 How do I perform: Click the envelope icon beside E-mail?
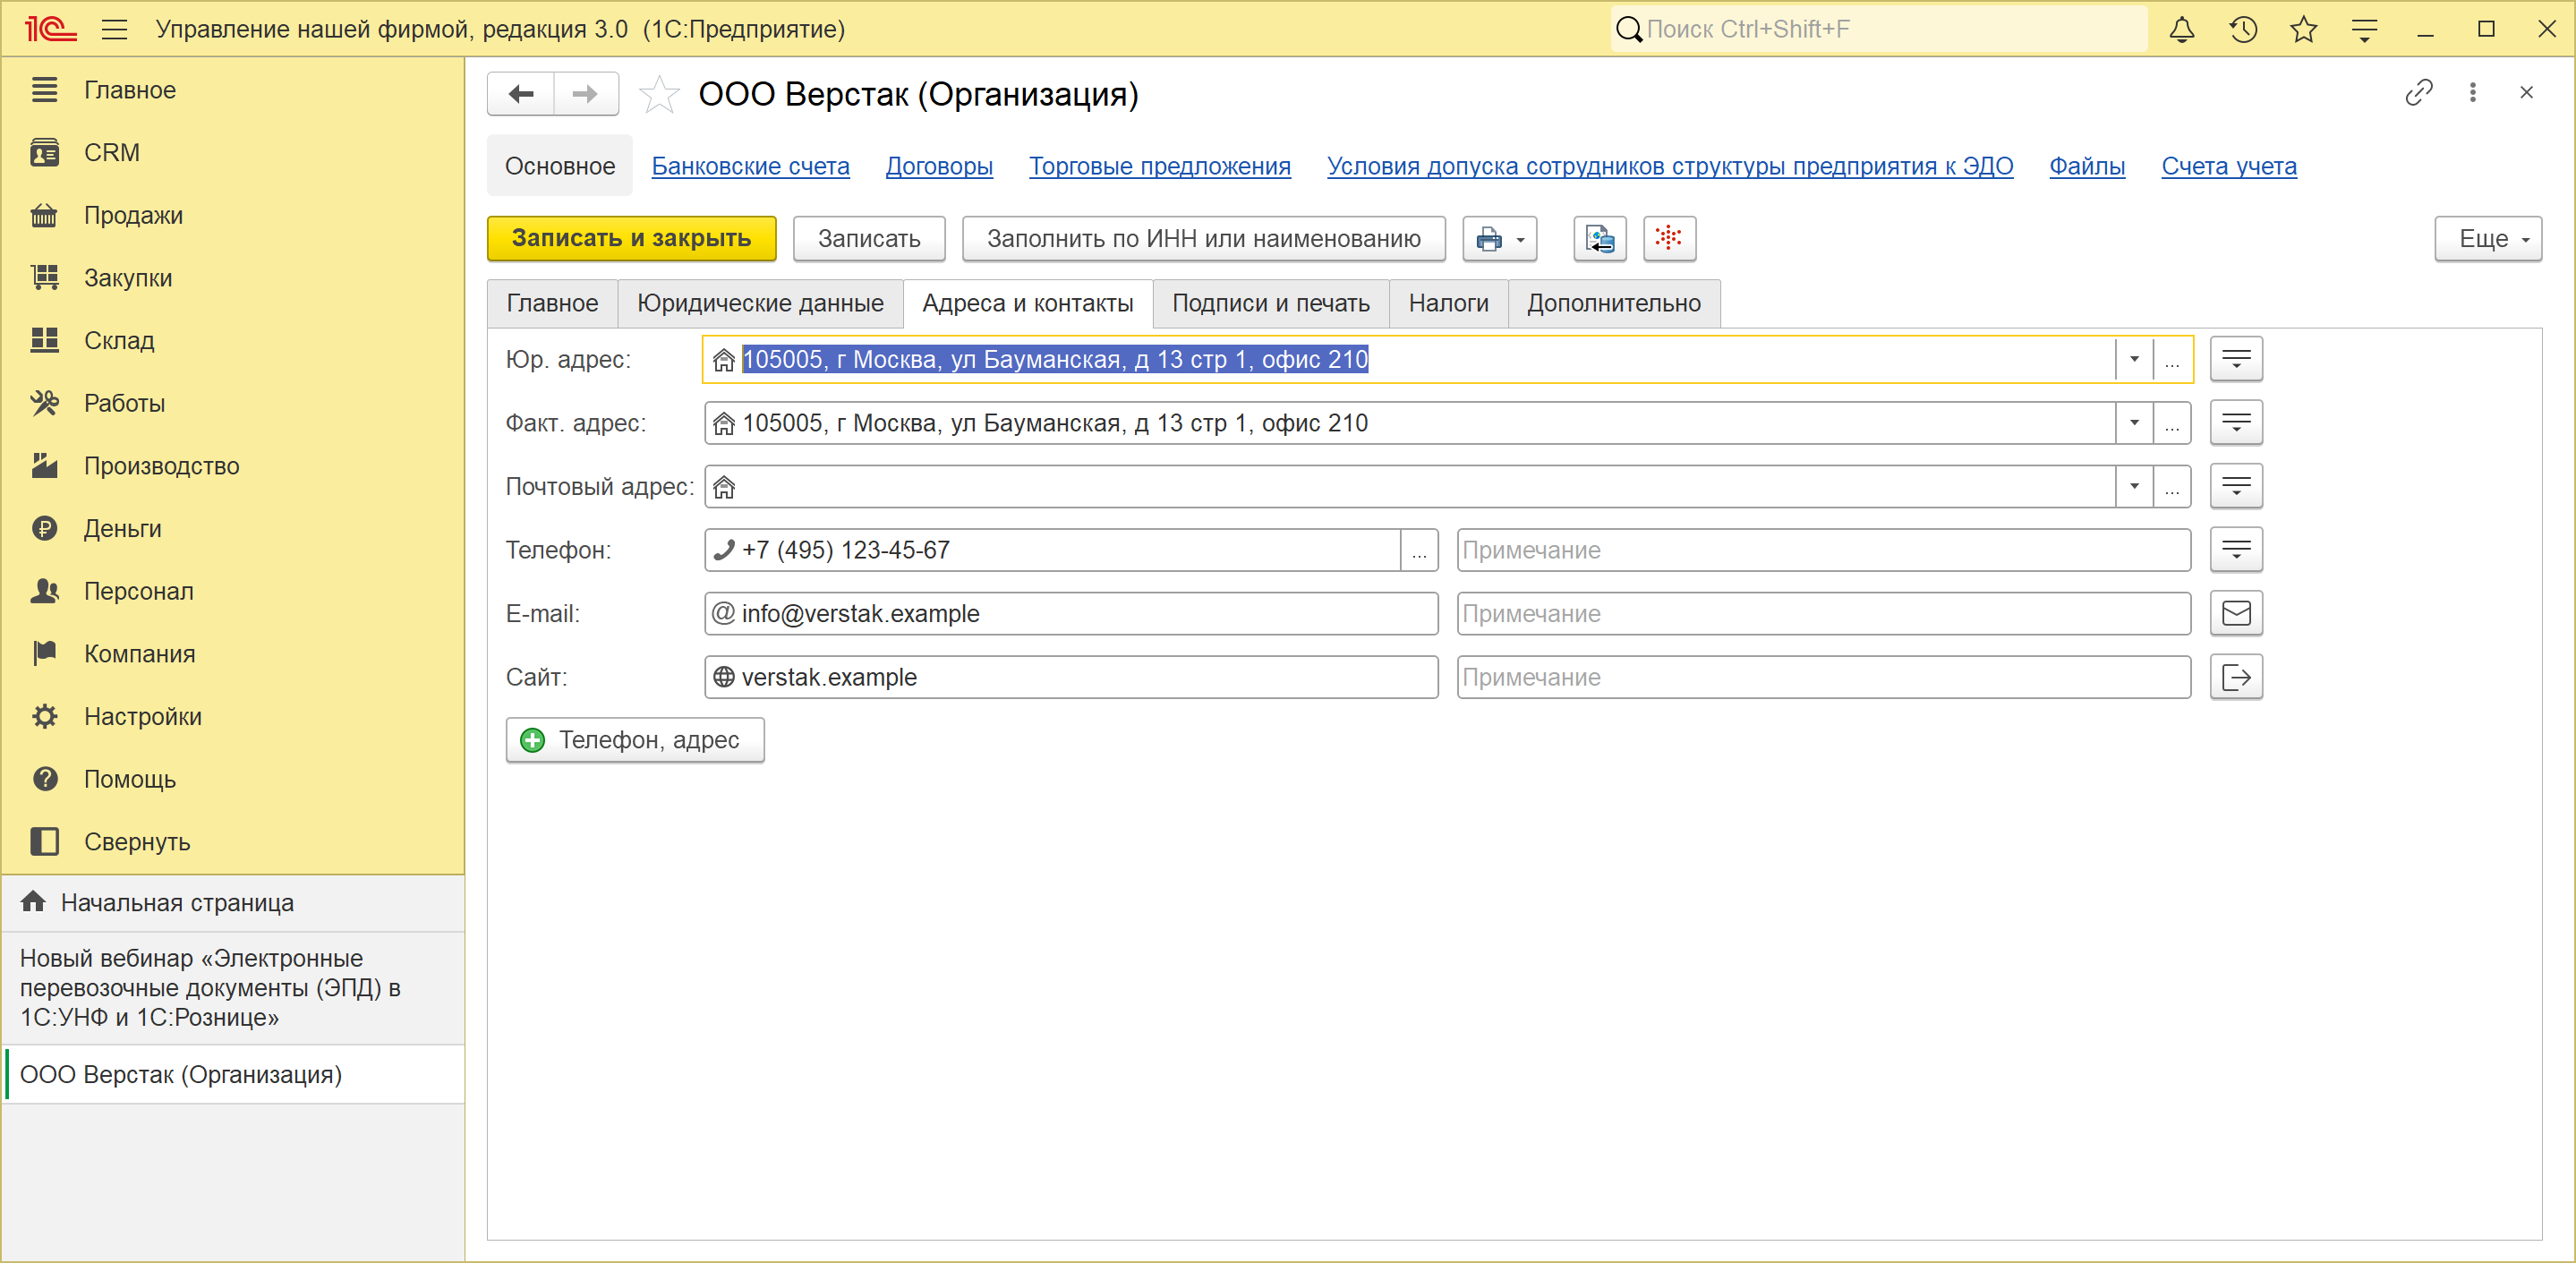[x=2236, y=613]
